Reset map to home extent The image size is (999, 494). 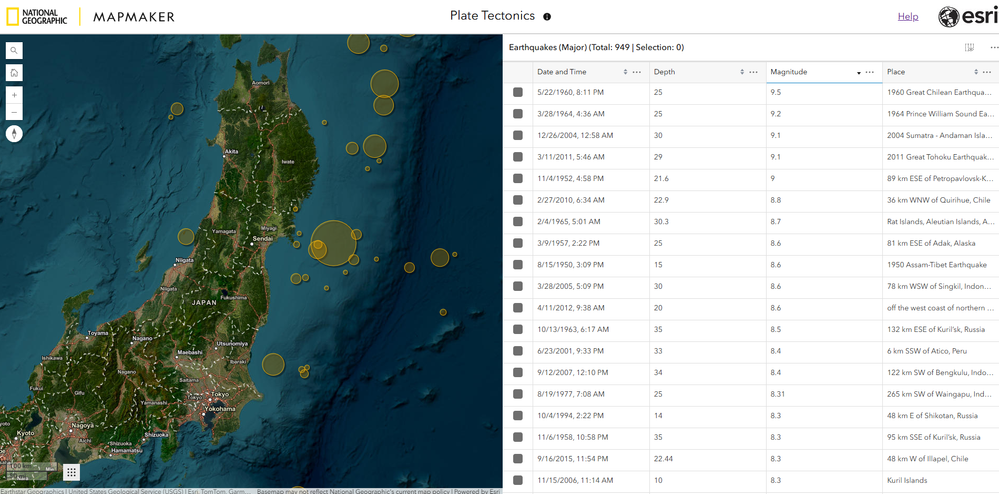[15, 73]
